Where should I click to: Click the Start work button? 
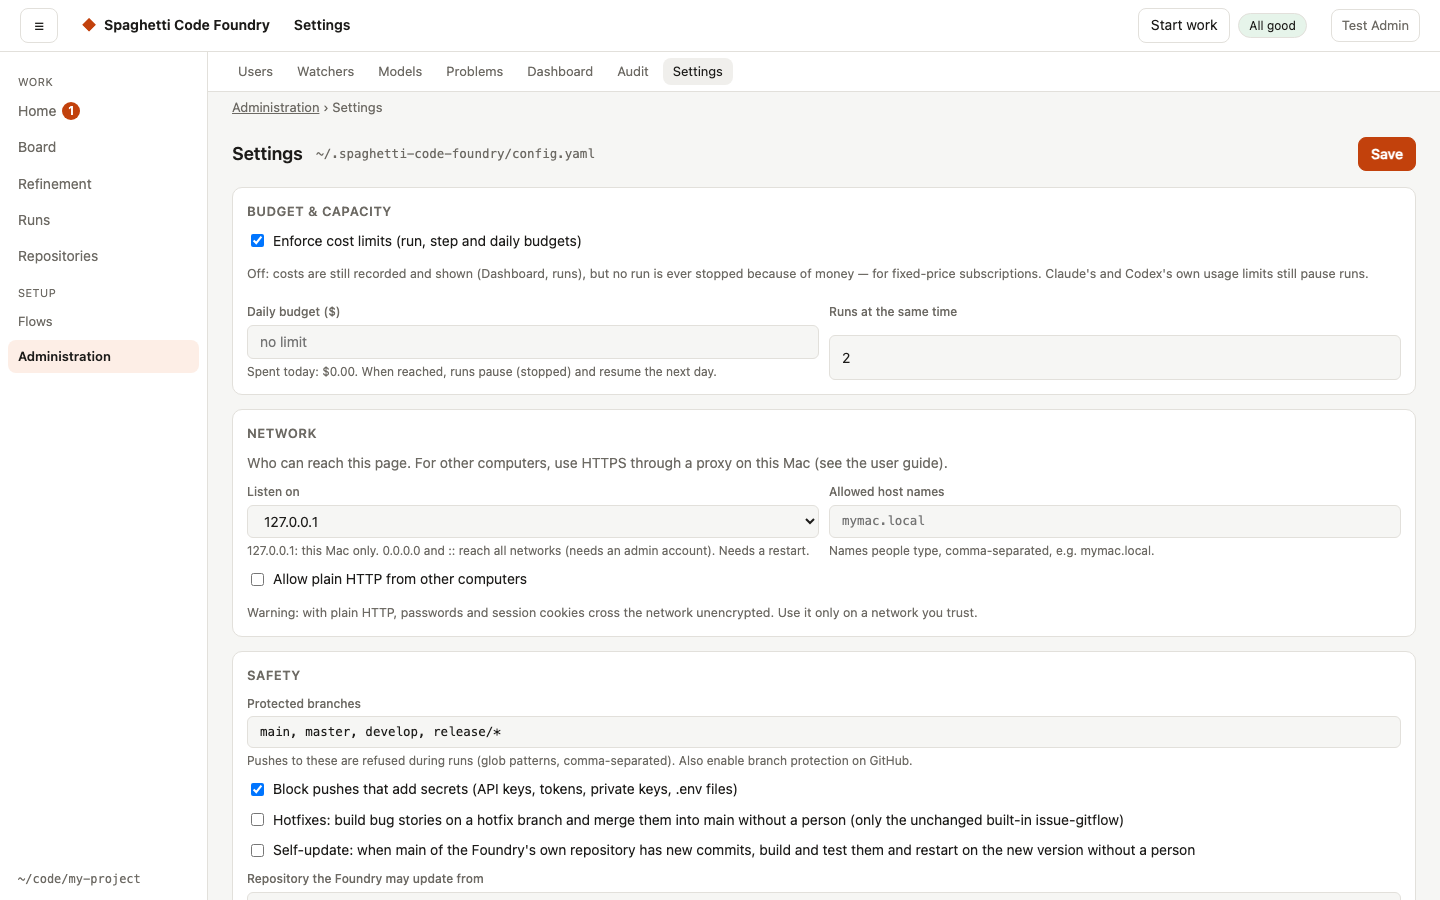pyautogui.click(x=1184, y=26)
